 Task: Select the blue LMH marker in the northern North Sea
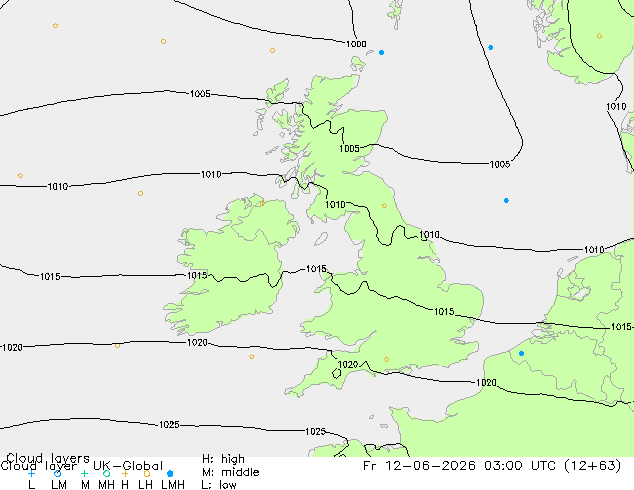[x=490, y=48]
